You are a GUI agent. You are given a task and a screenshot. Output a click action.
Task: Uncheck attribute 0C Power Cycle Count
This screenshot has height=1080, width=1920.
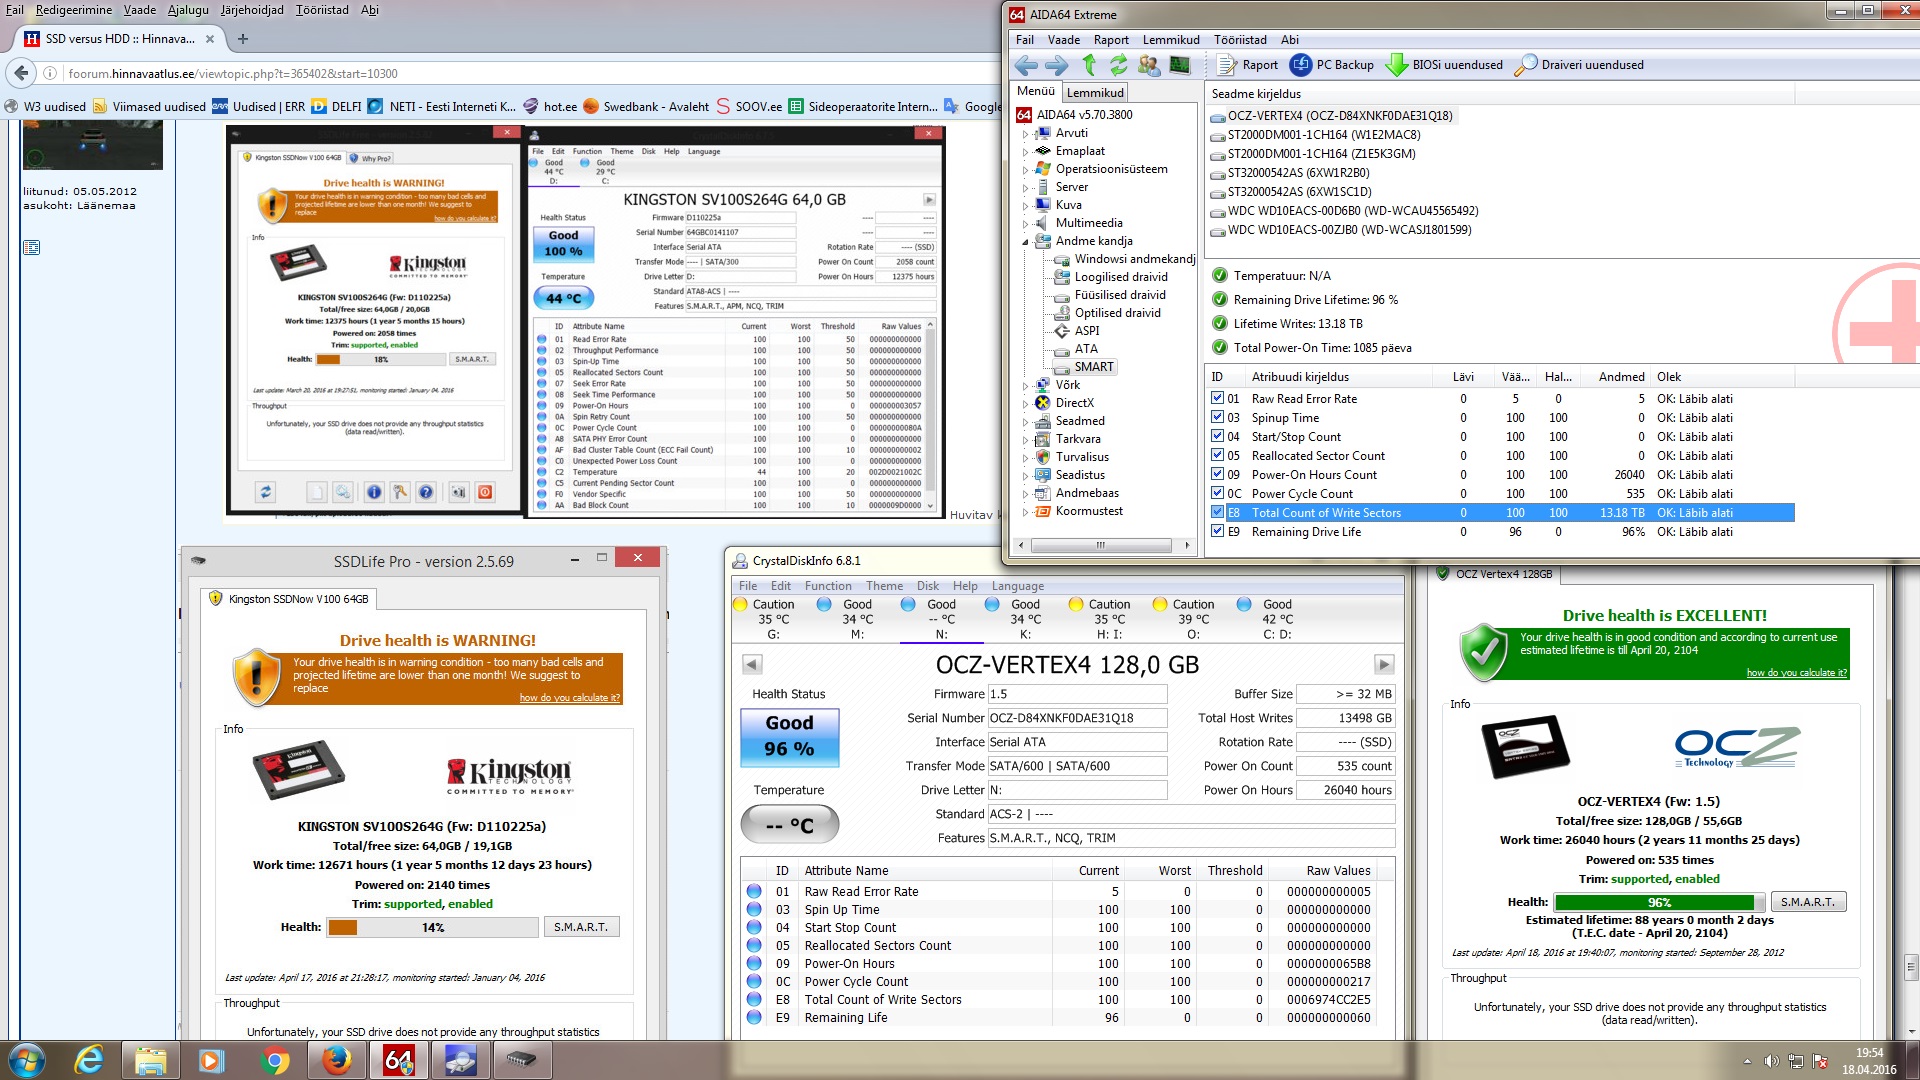click(1218, 493)
